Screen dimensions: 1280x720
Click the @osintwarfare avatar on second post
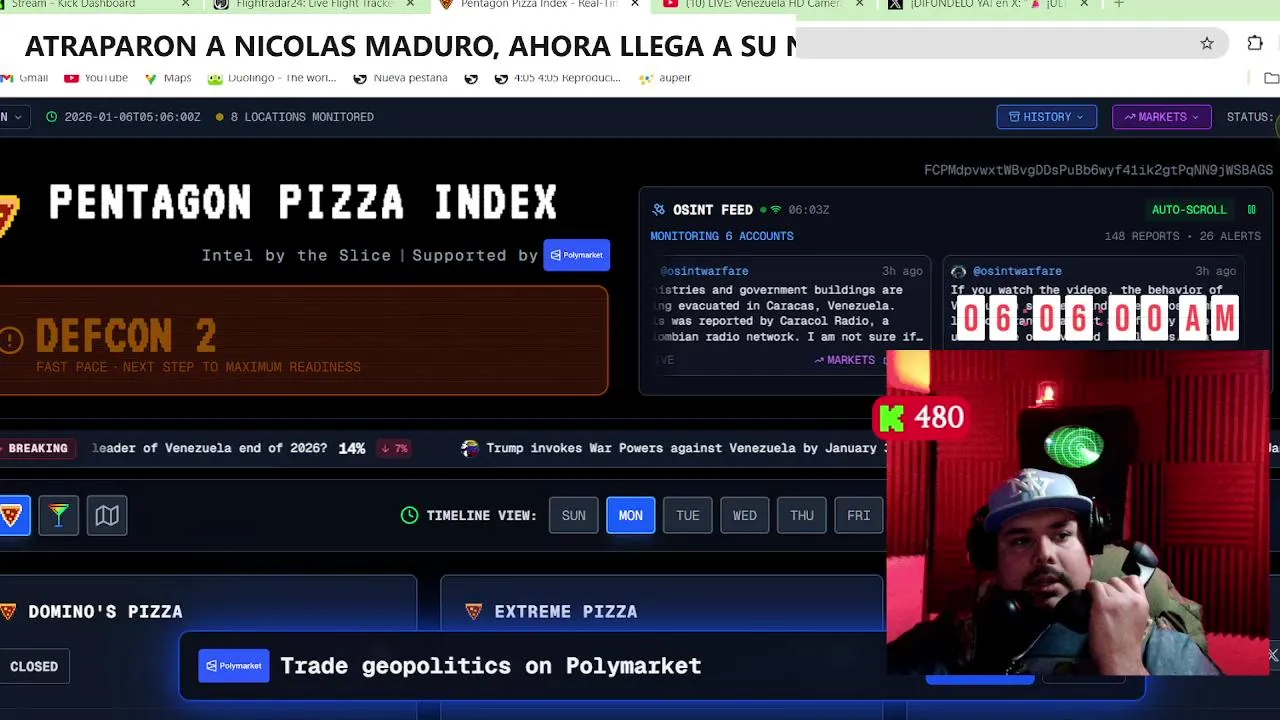958,271
